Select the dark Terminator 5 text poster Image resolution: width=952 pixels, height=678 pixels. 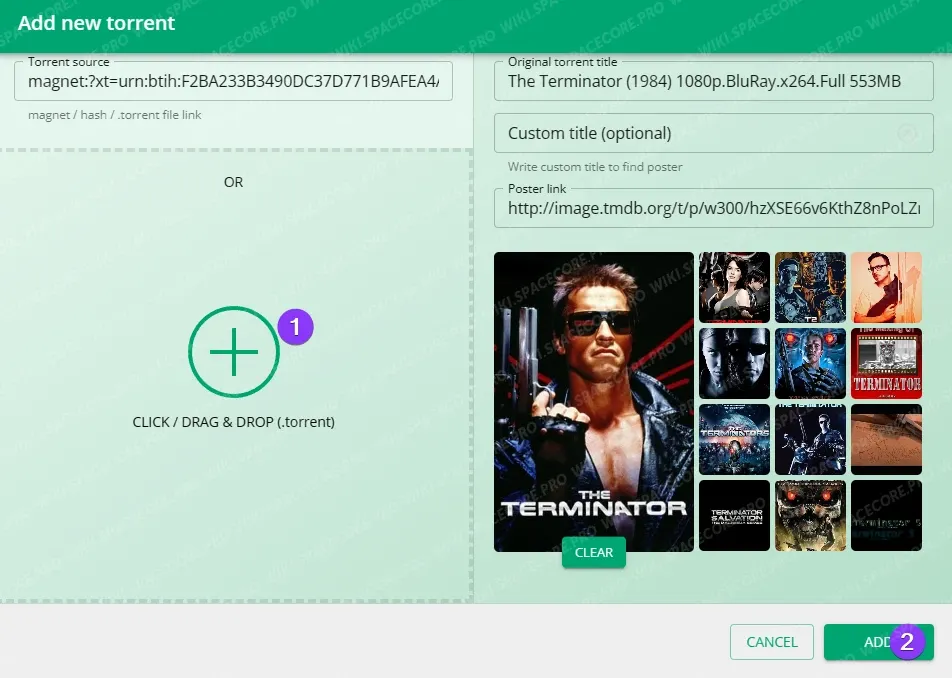click(886, 516)
